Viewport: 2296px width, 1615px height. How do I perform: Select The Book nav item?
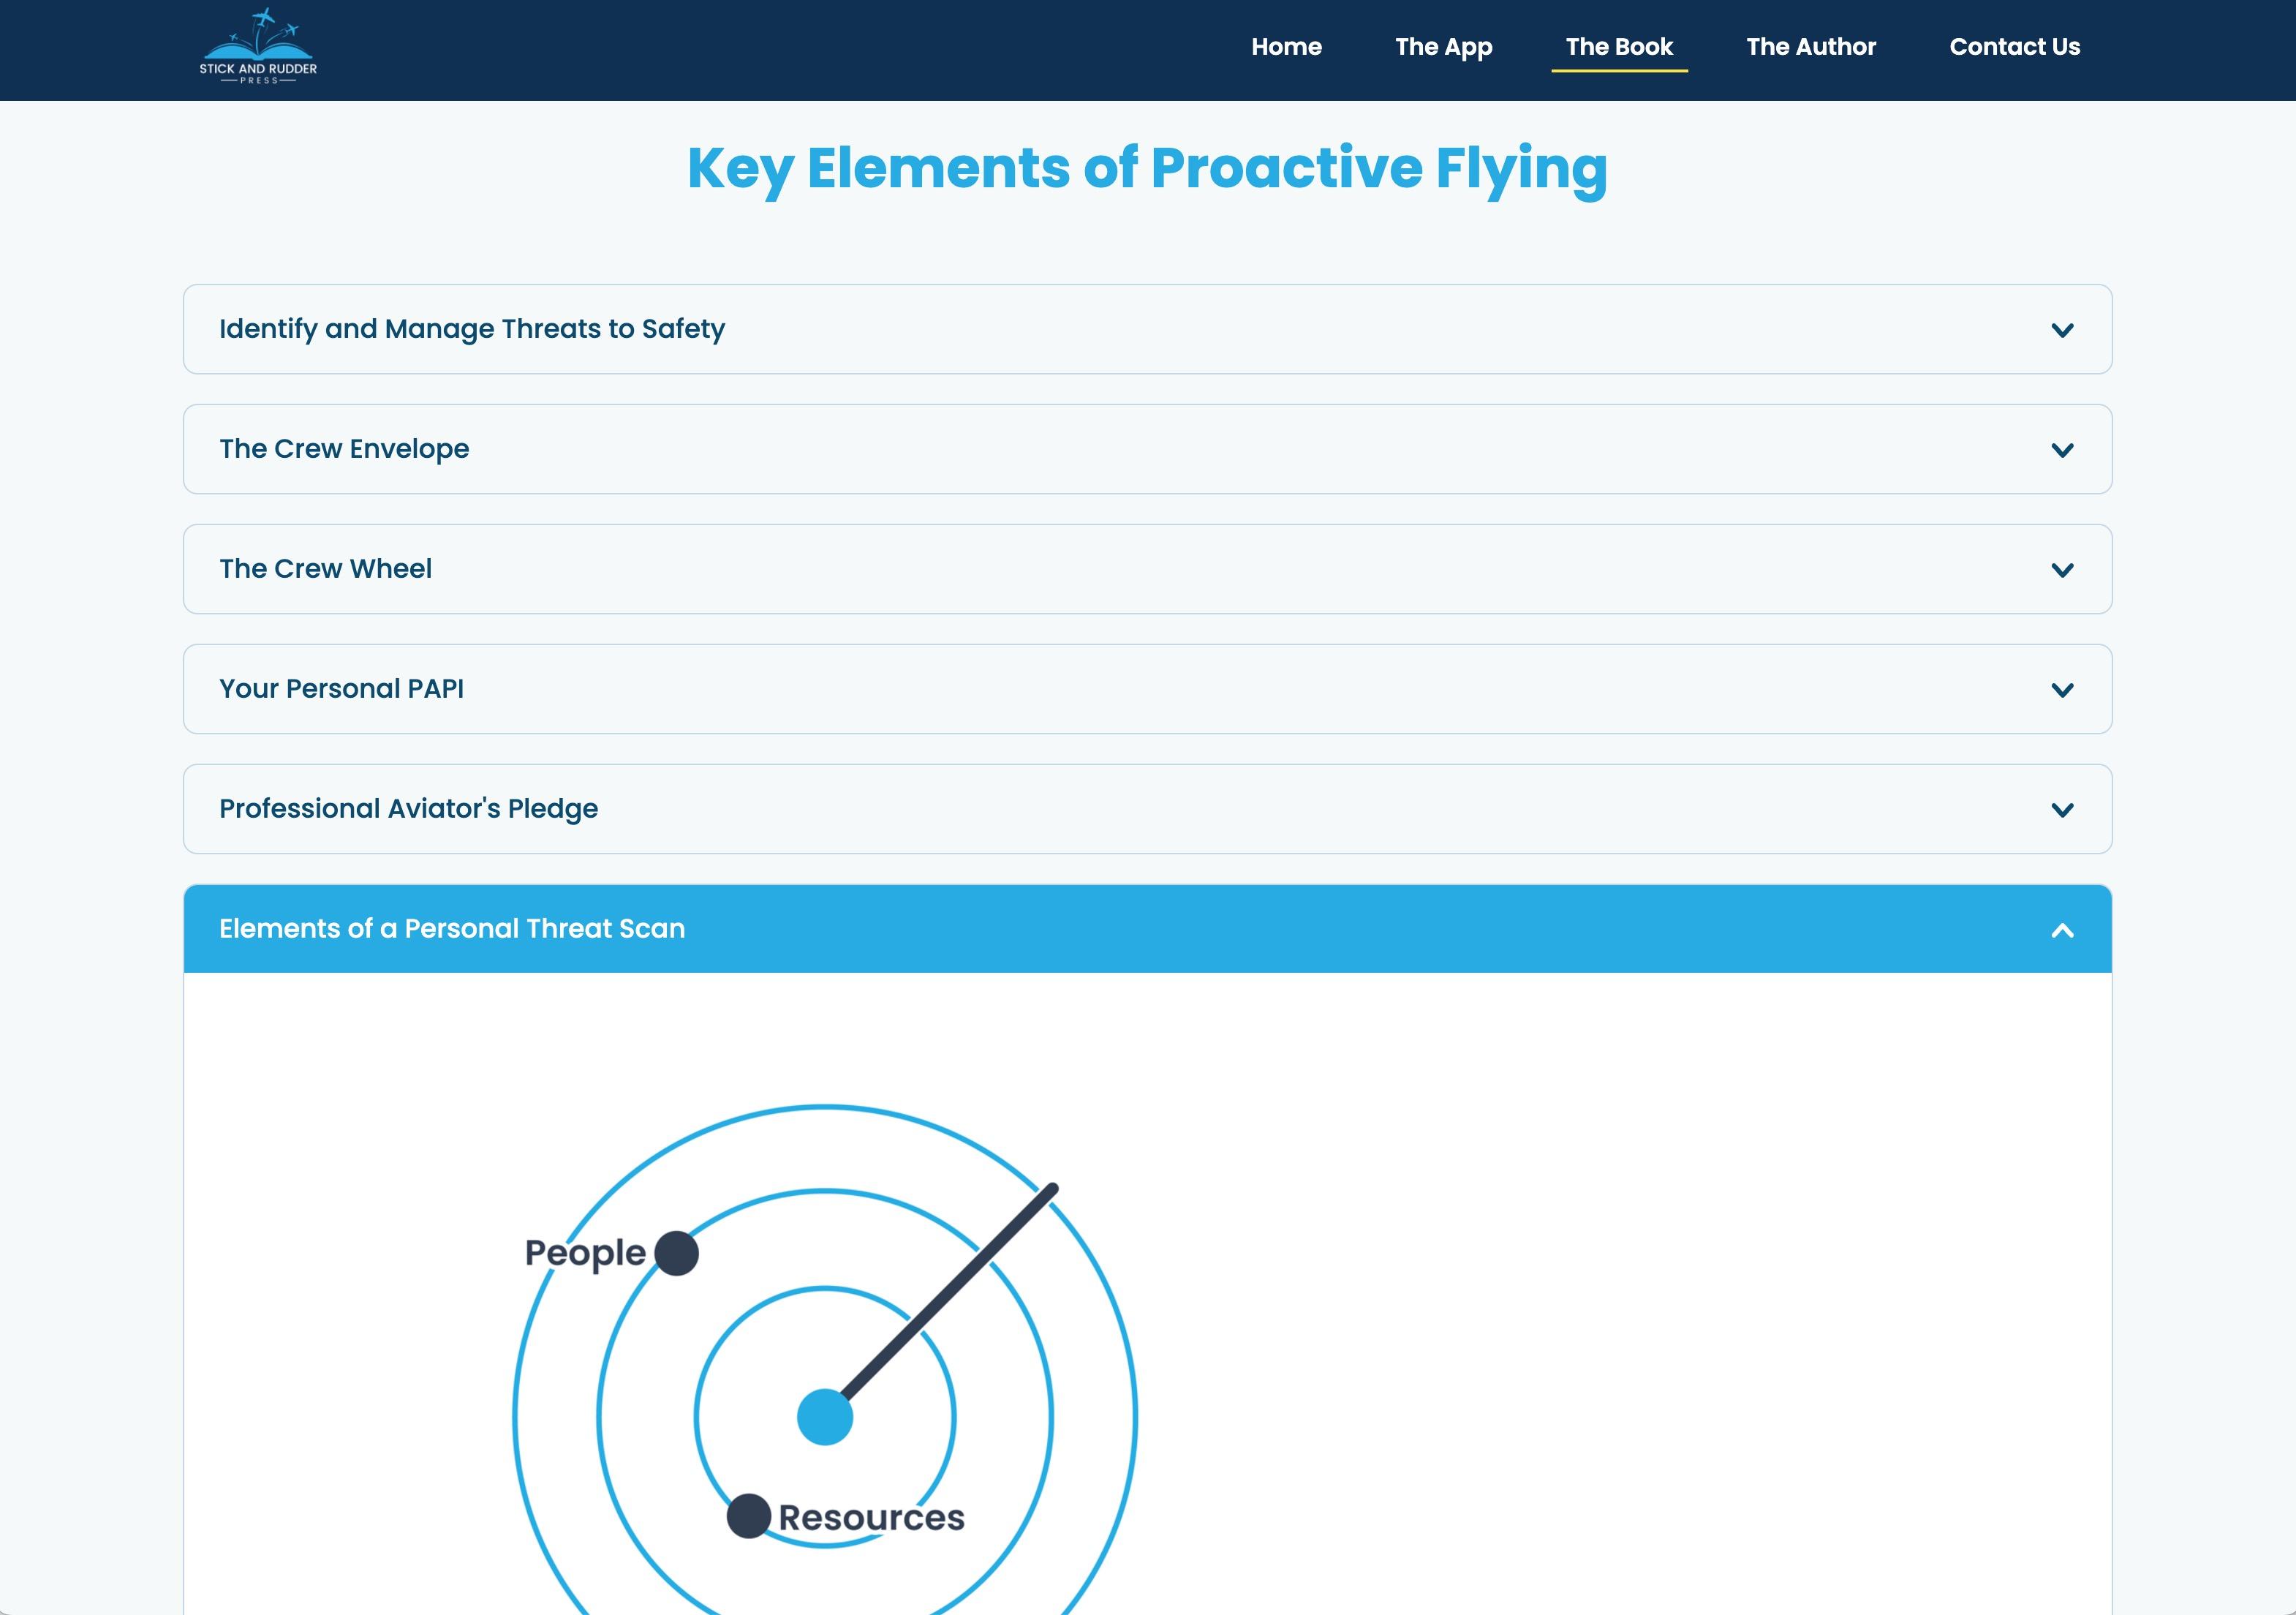point(1619,47)
